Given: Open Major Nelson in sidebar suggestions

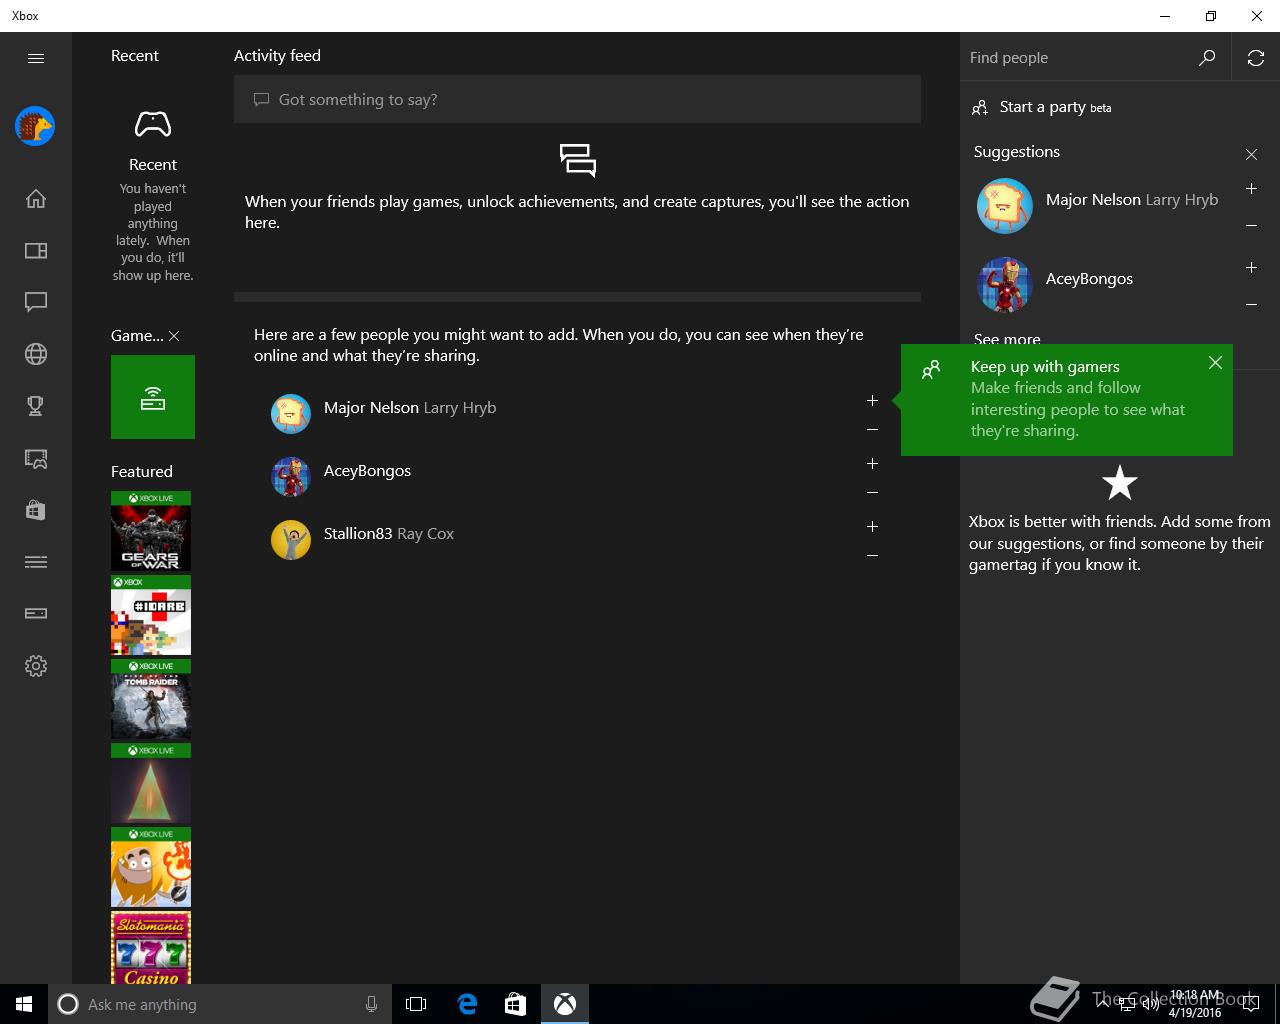Looking at the screenshot, I should [1098, 206].
